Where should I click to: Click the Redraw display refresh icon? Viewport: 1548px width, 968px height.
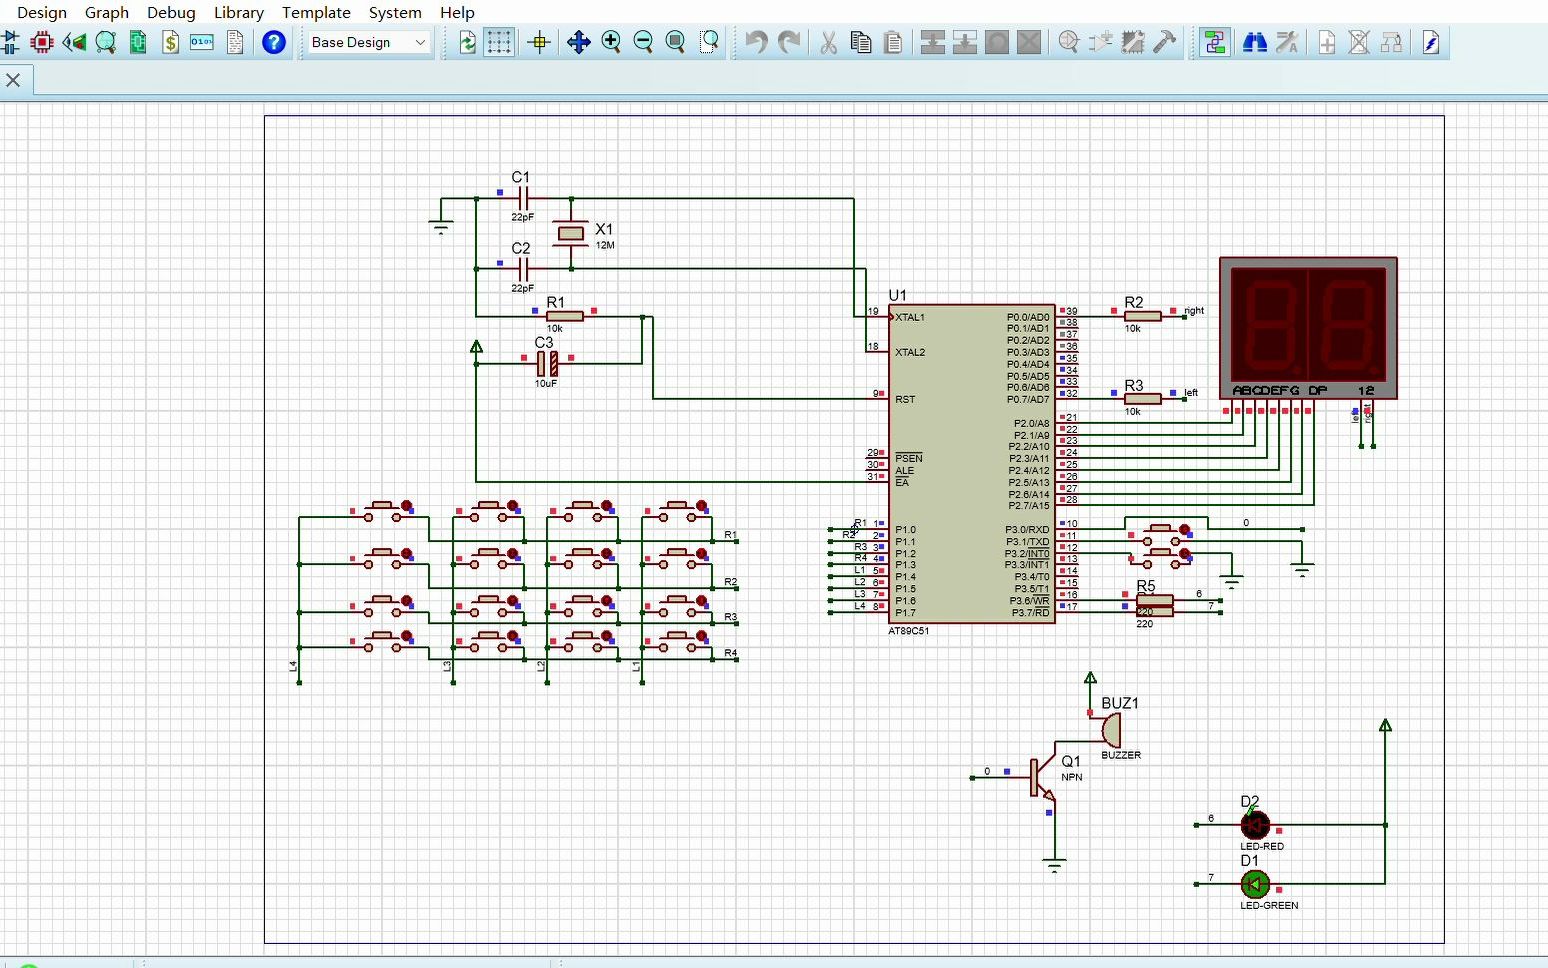point(467,42)
